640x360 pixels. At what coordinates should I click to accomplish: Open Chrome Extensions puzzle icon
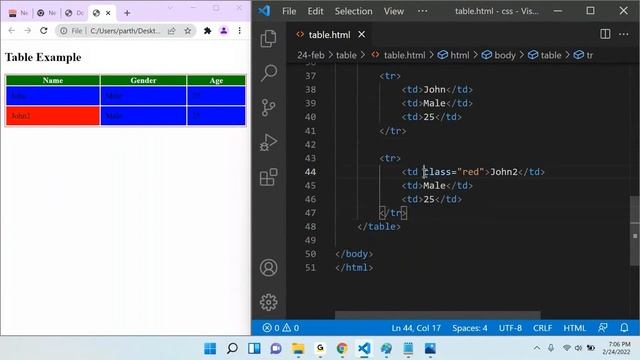tap(207, 31)
